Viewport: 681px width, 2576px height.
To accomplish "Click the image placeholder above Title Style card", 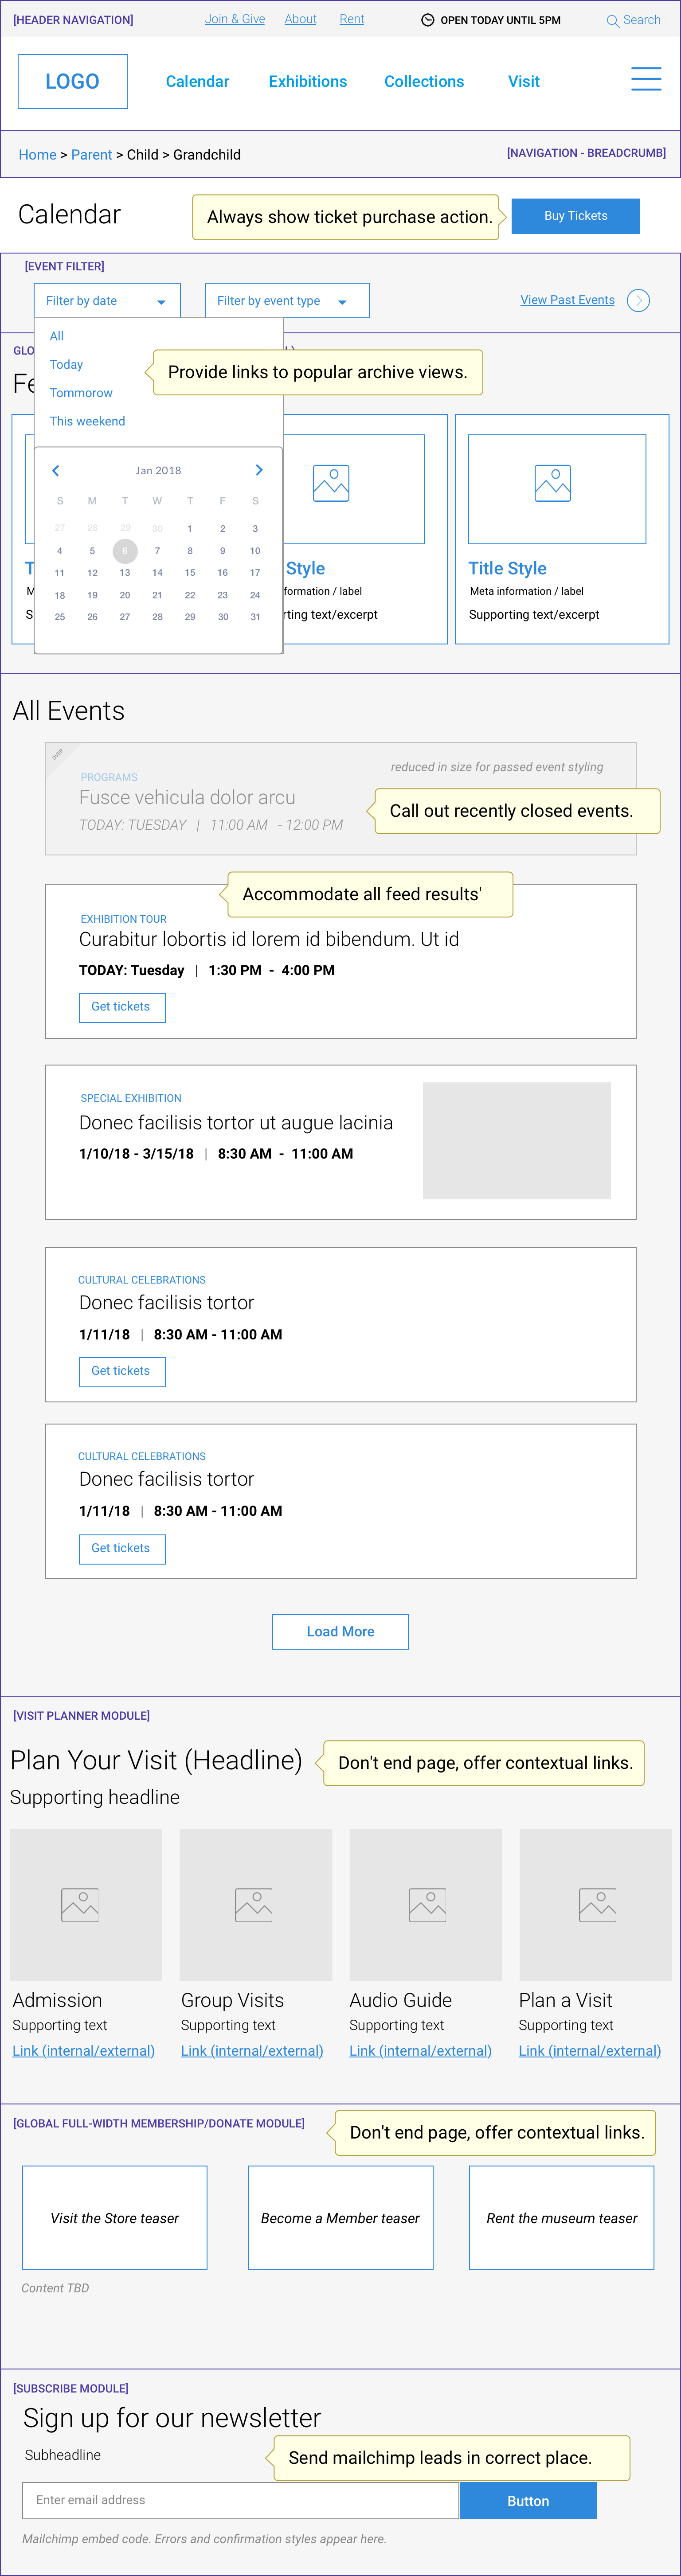I will point(557,489).
